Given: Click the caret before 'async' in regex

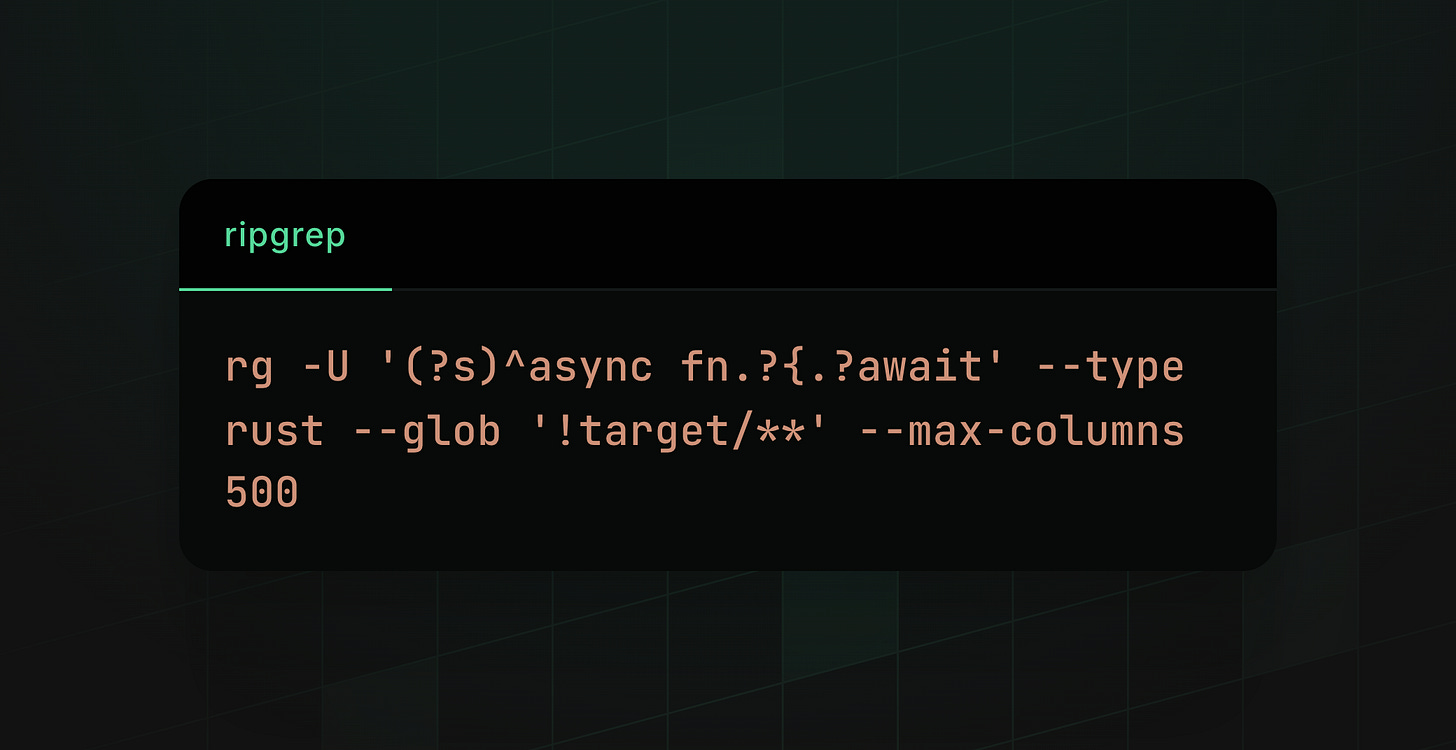Looking at the screenshot, I should pos(515,360).
